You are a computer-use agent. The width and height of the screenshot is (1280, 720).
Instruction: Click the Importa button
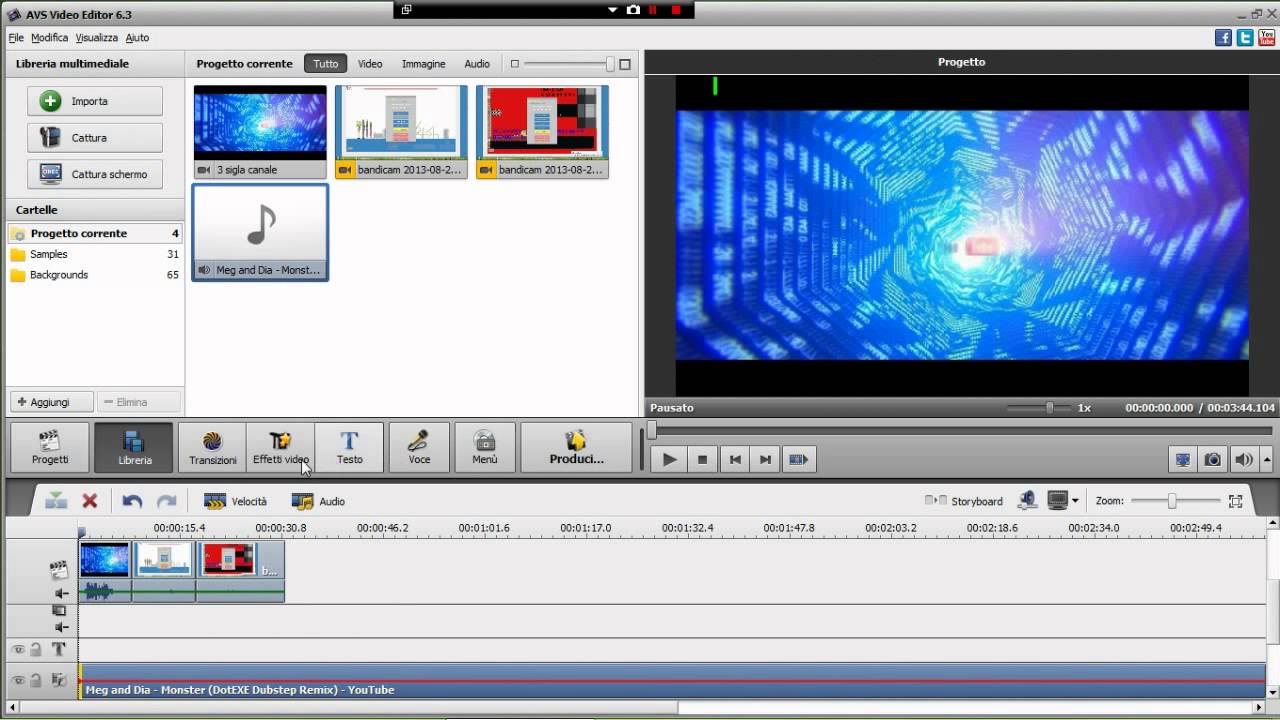coord(95,101)
